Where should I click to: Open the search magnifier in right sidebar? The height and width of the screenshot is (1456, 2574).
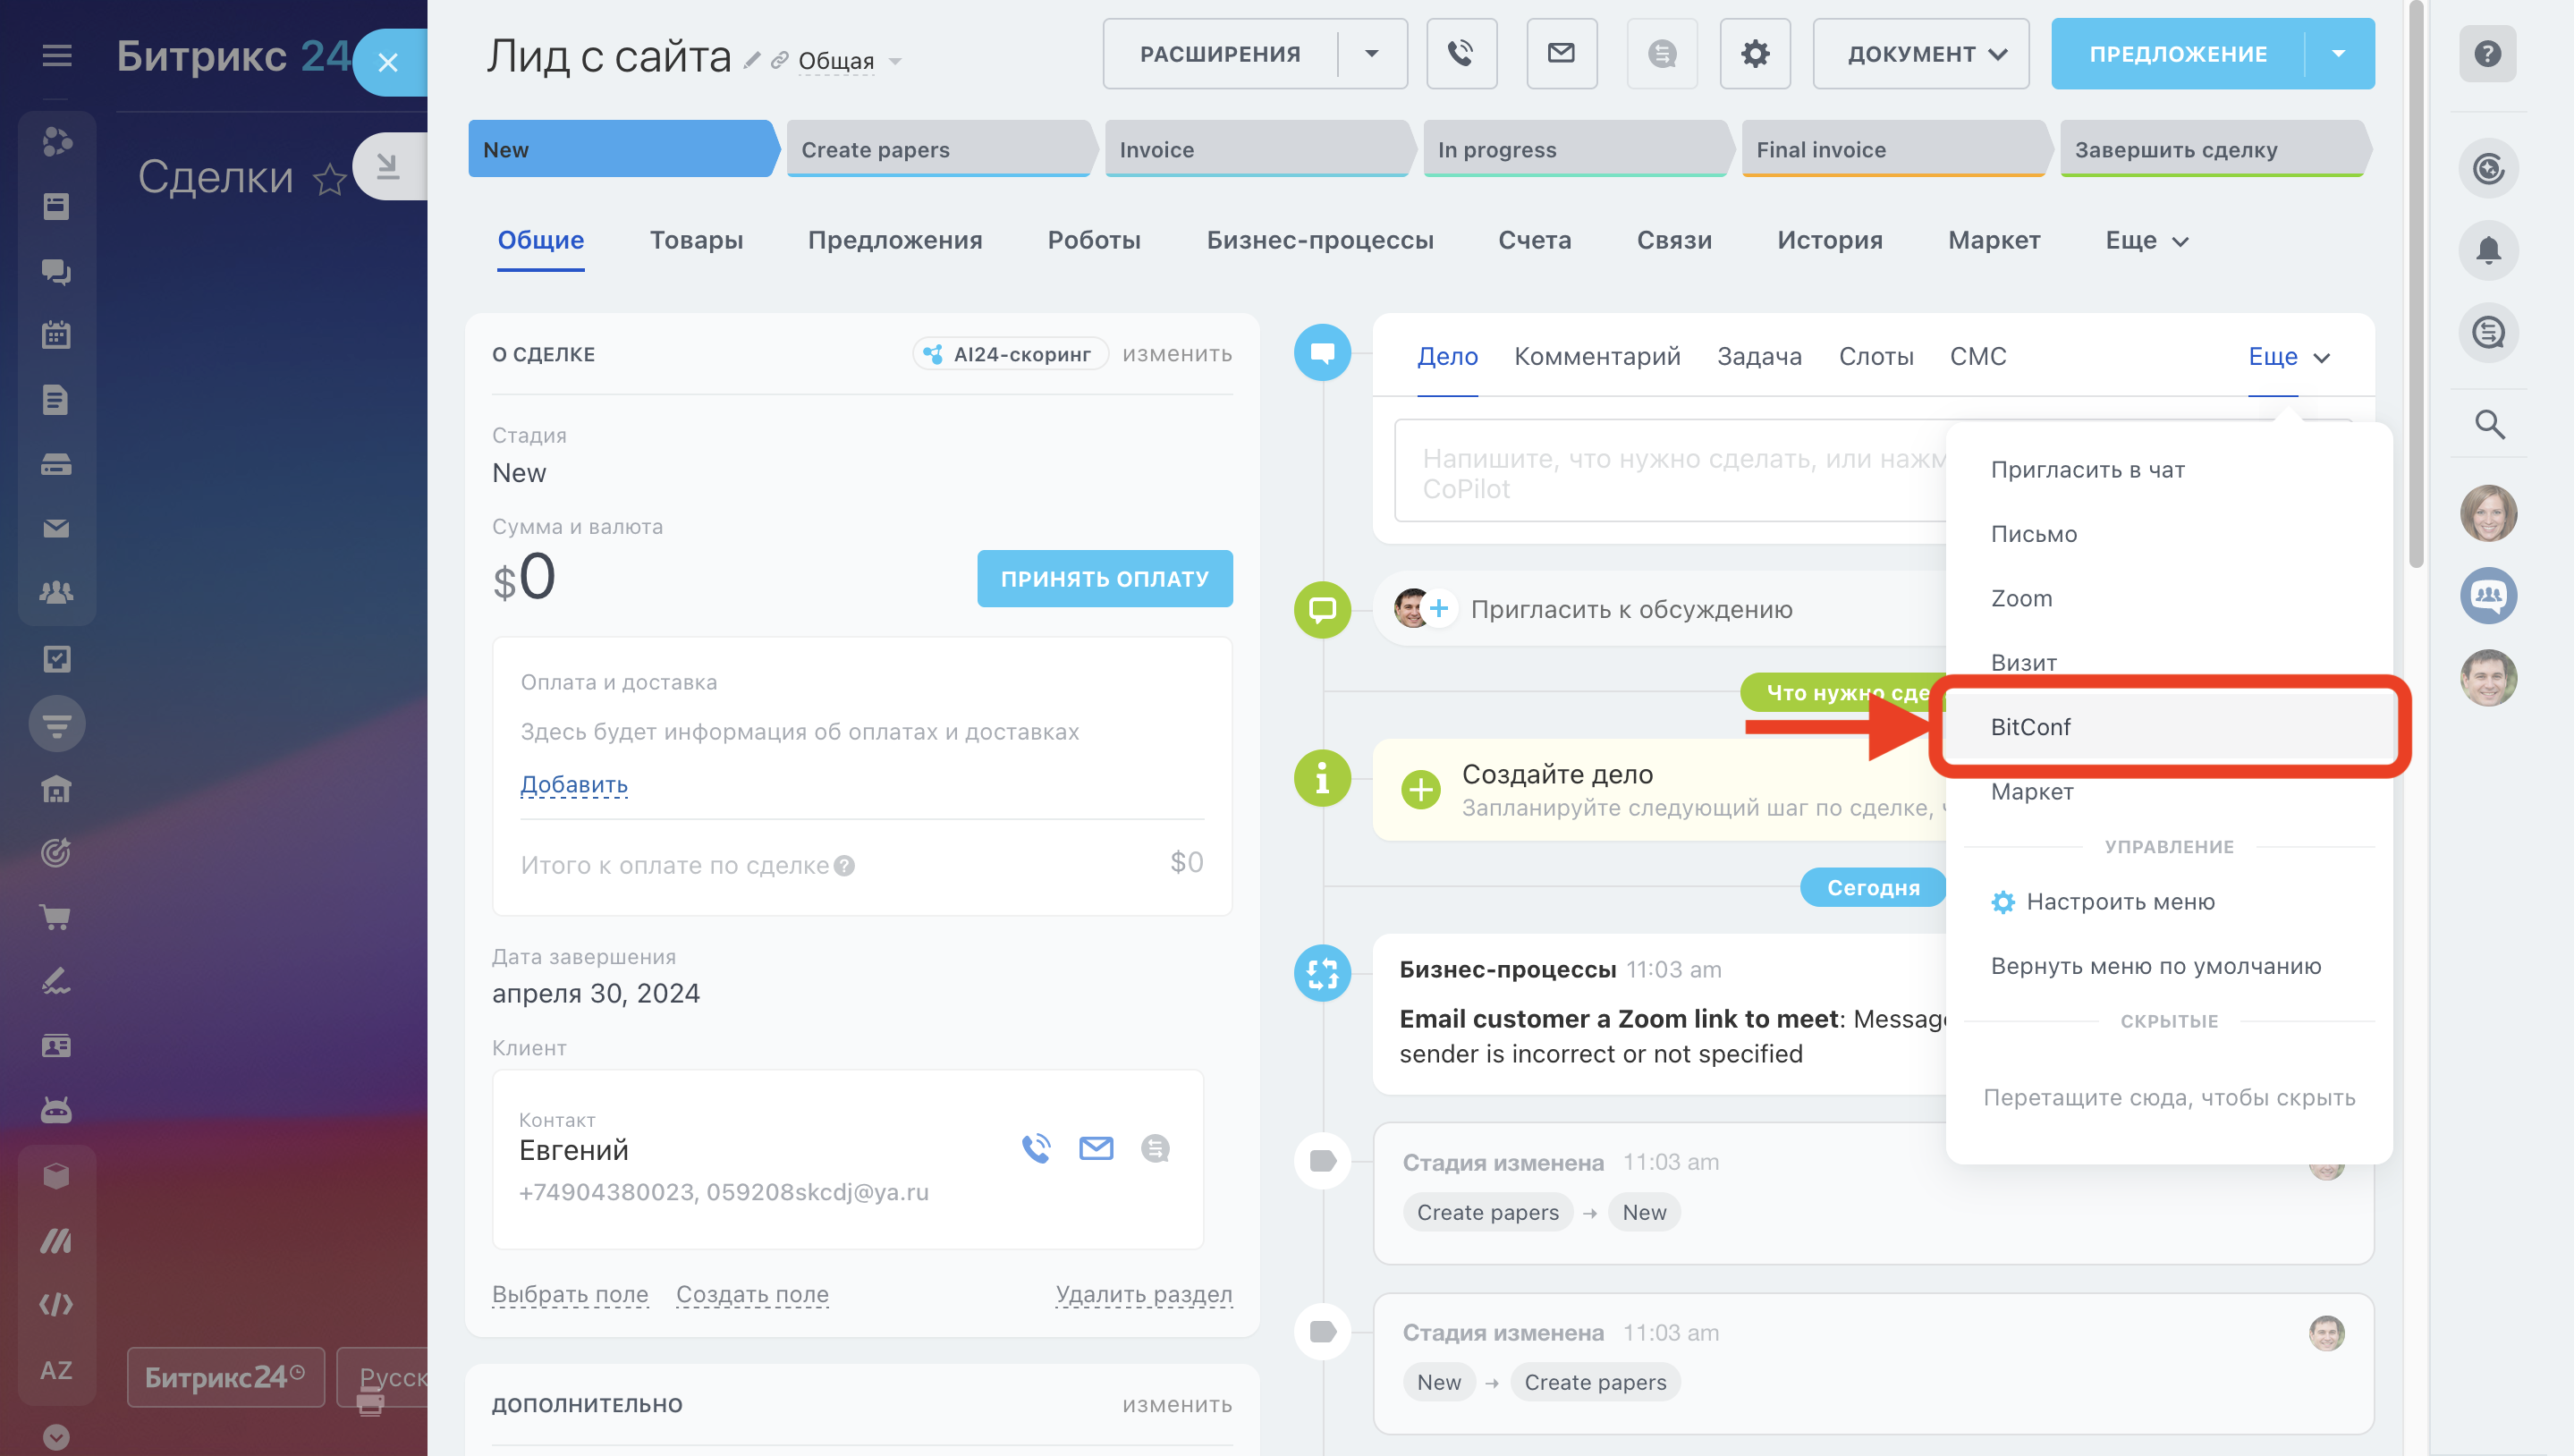[2488, 425]
